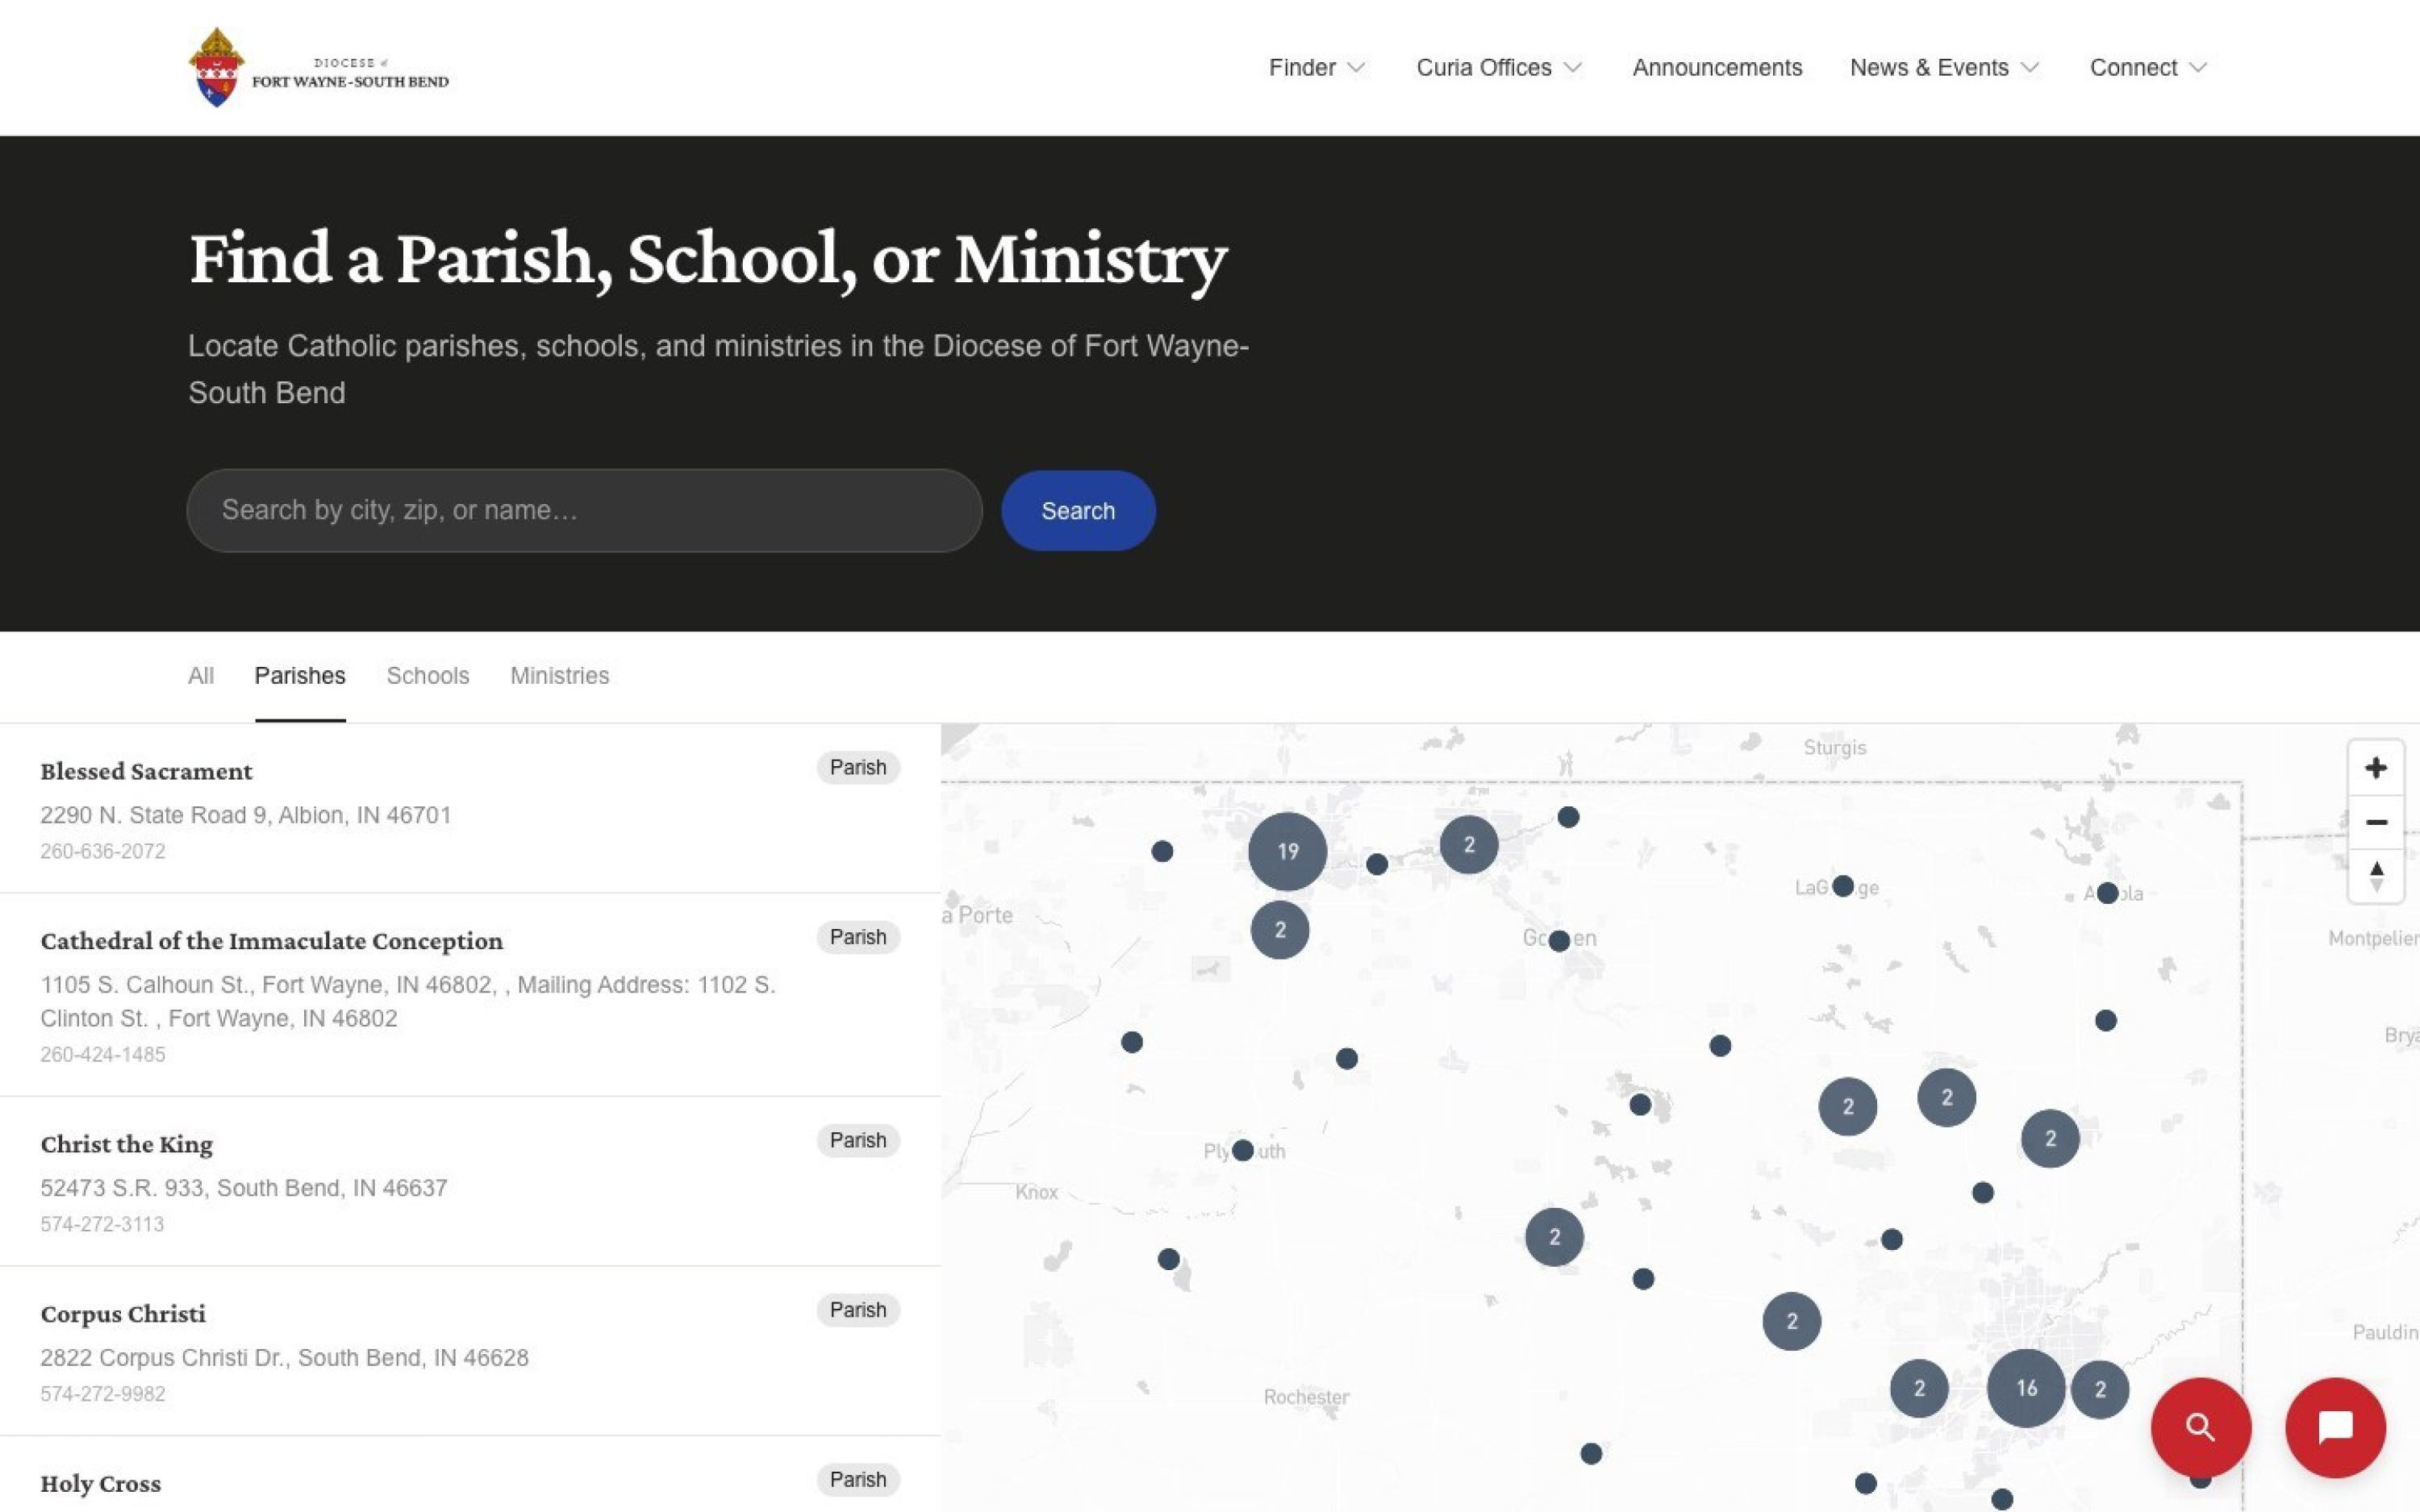Click the map marker over Angola
Screen dimensions: 2420x1512
point(2107,893)
